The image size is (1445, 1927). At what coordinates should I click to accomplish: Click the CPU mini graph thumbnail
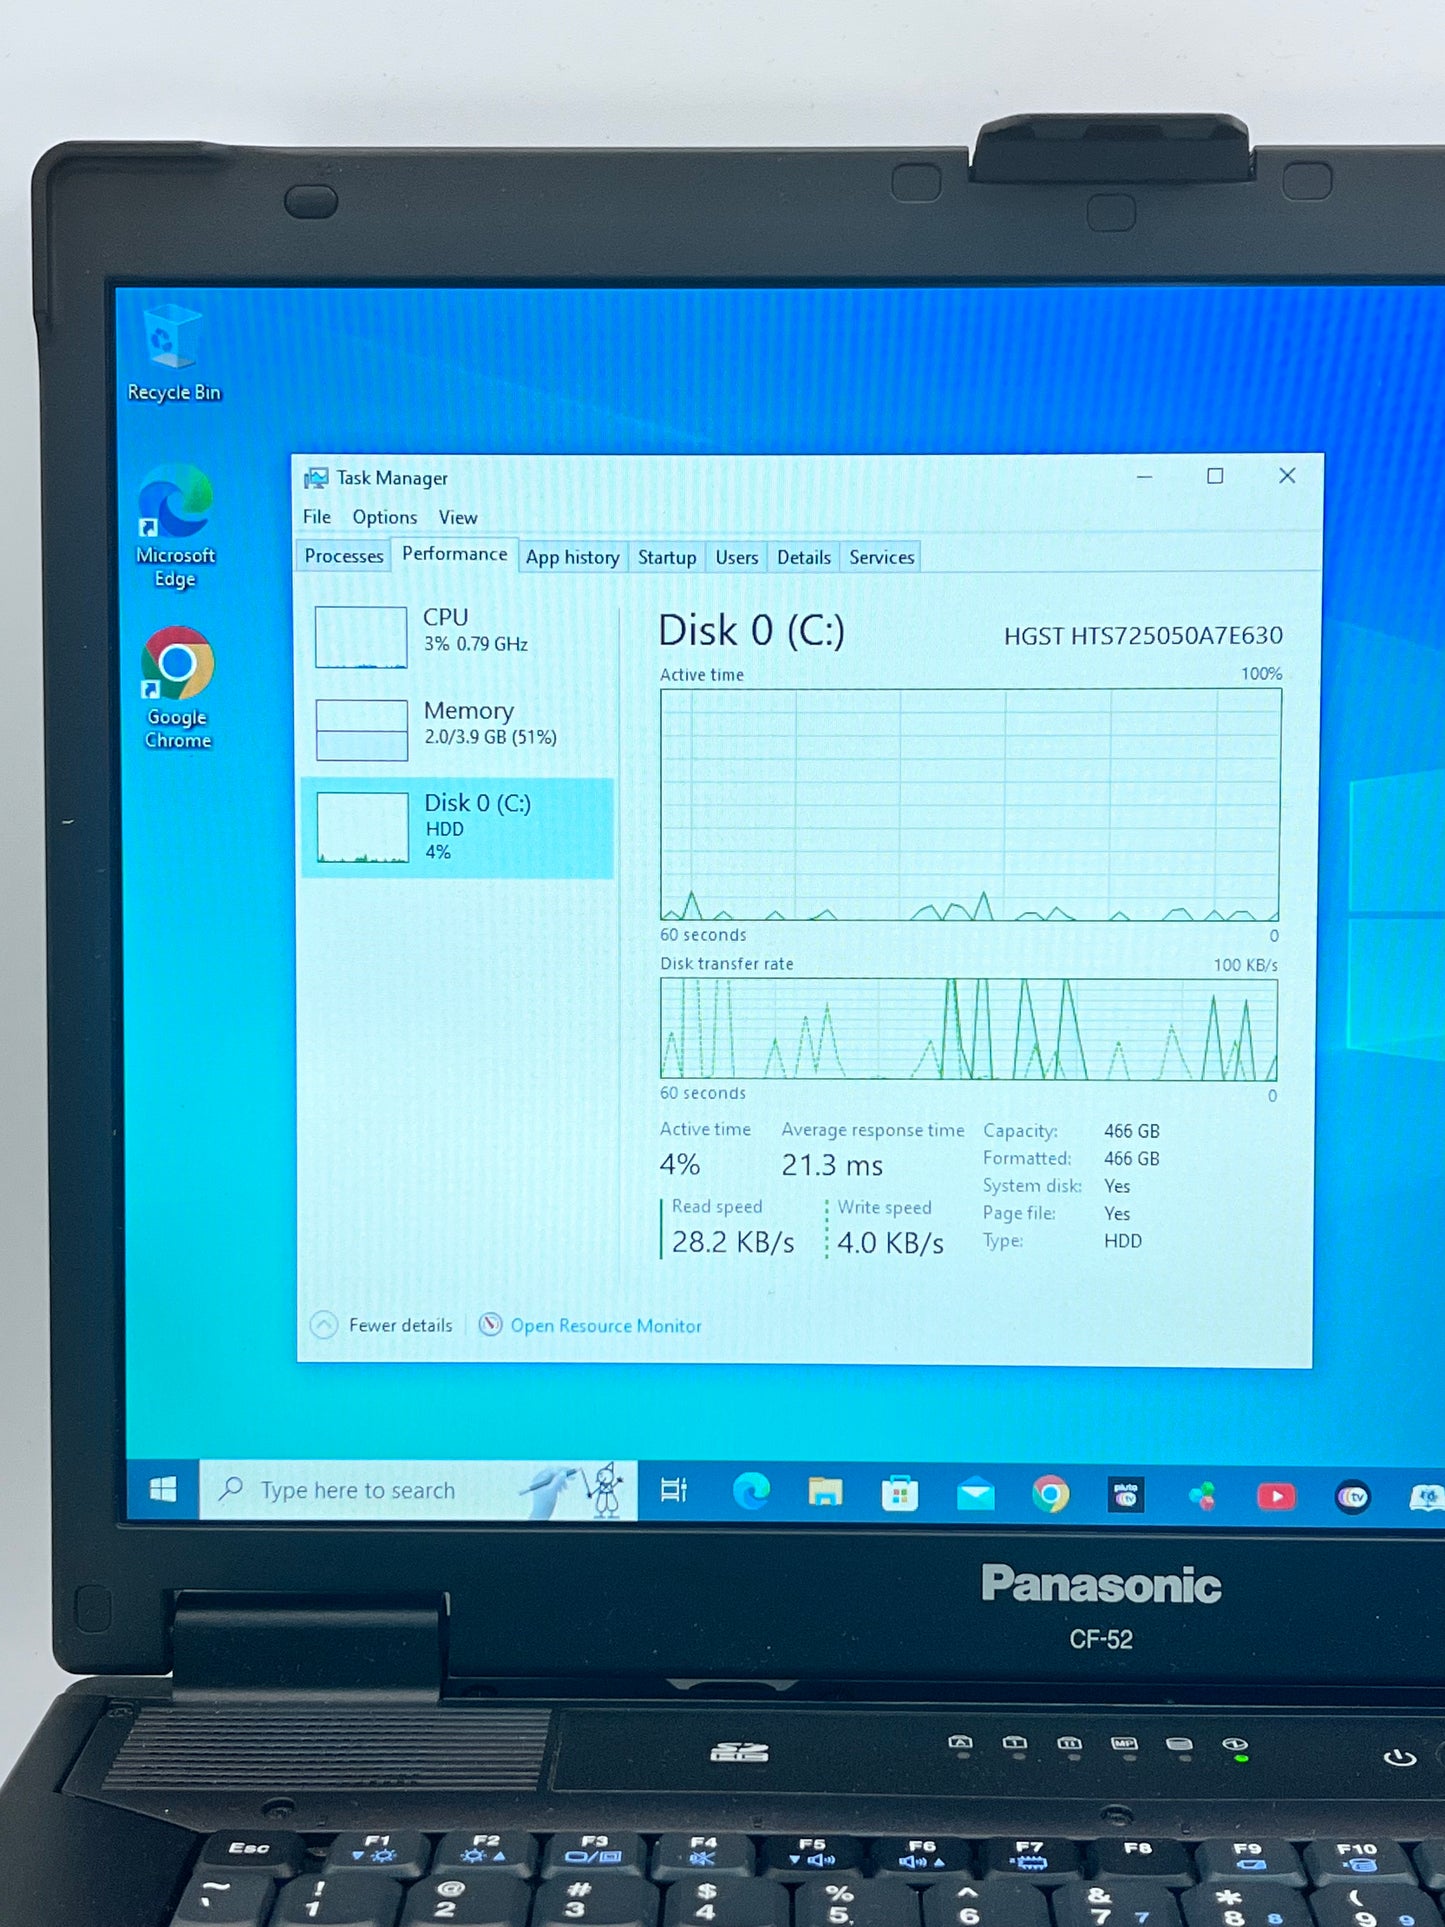(361, 636)
